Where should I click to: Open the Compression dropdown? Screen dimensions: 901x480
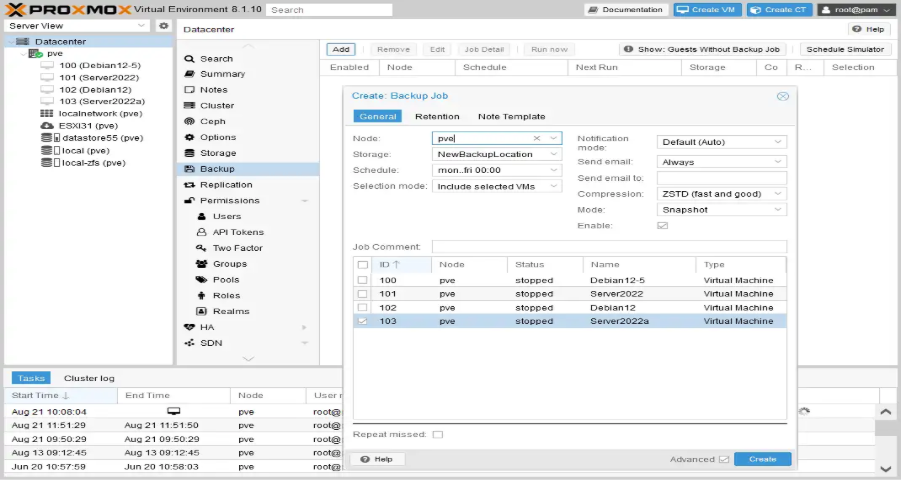coord(778,194)
